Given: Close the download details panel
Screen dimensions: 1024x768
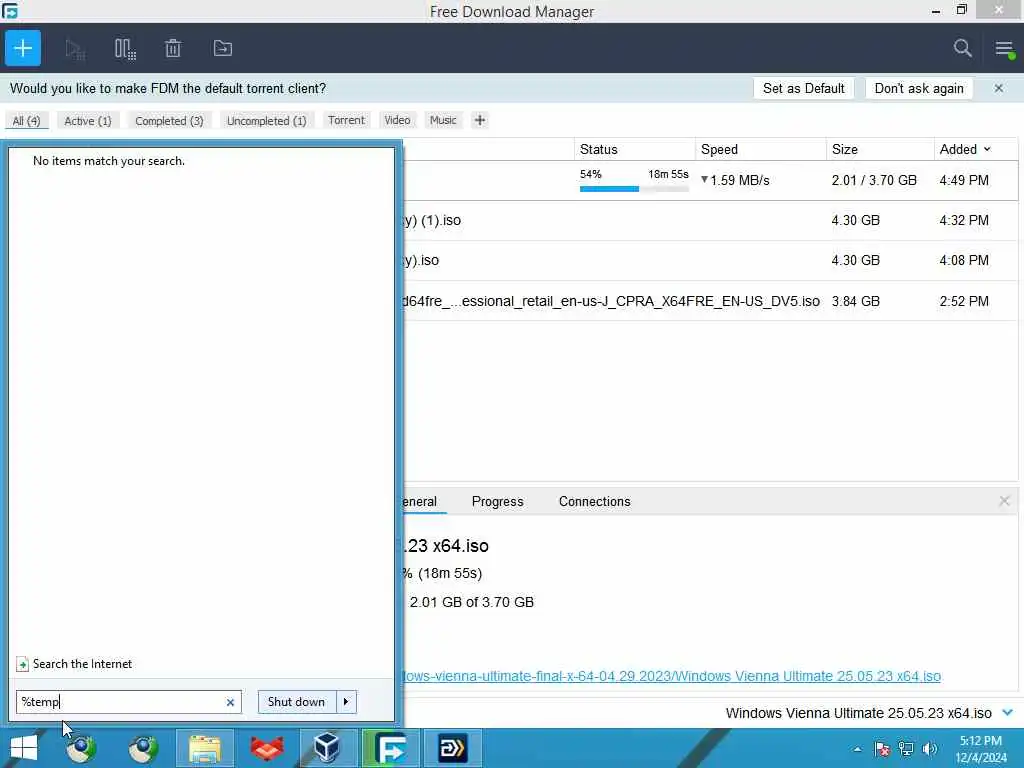Looking at the screenshot, I should [1004, 501].
